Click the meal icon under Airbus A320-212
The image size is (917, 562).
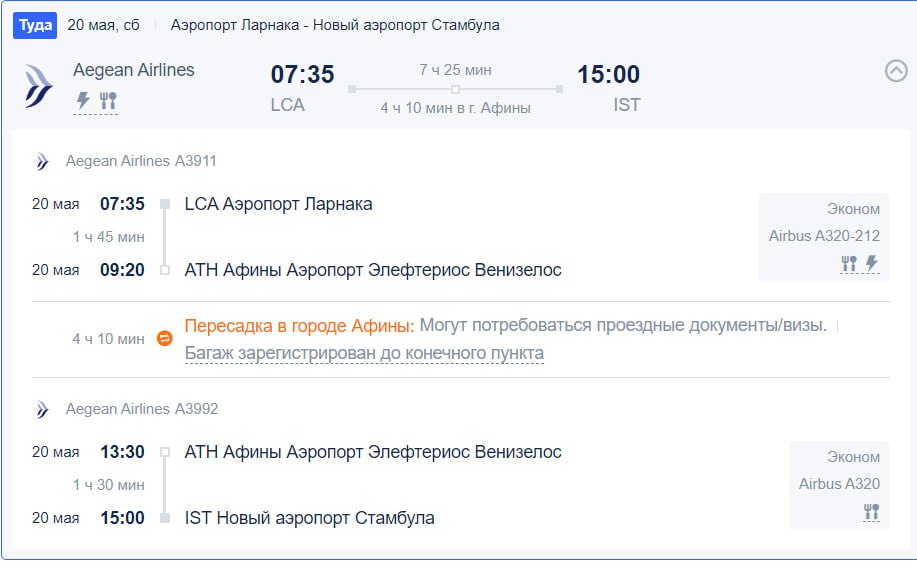point(849,263)
